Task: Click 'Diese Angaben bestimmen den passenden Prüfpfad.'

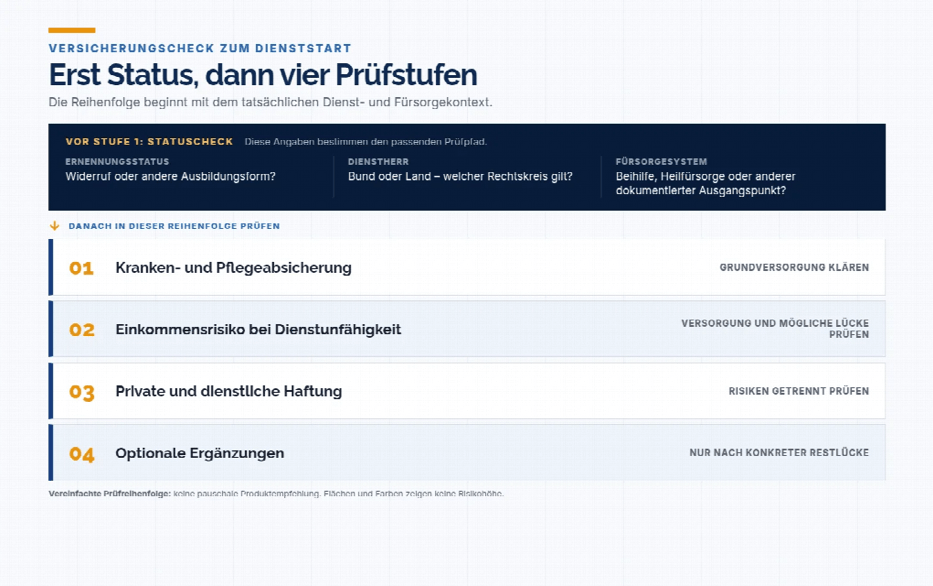Action: (x=366, y=142)
